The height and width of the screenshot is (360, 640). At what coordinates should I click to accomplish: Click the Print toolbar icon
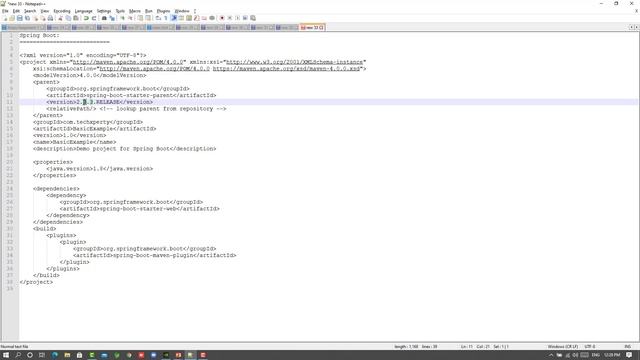pos(50,18)
